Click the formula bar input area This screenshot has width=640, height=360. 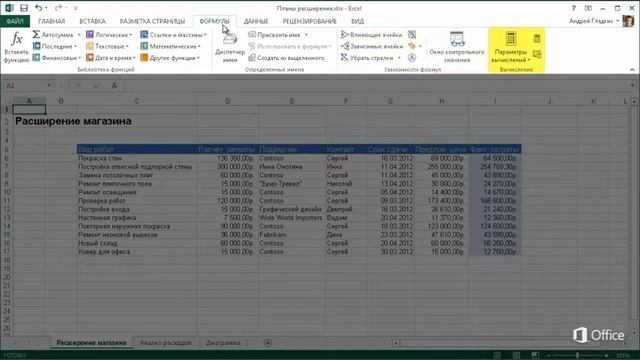[376, 85]
